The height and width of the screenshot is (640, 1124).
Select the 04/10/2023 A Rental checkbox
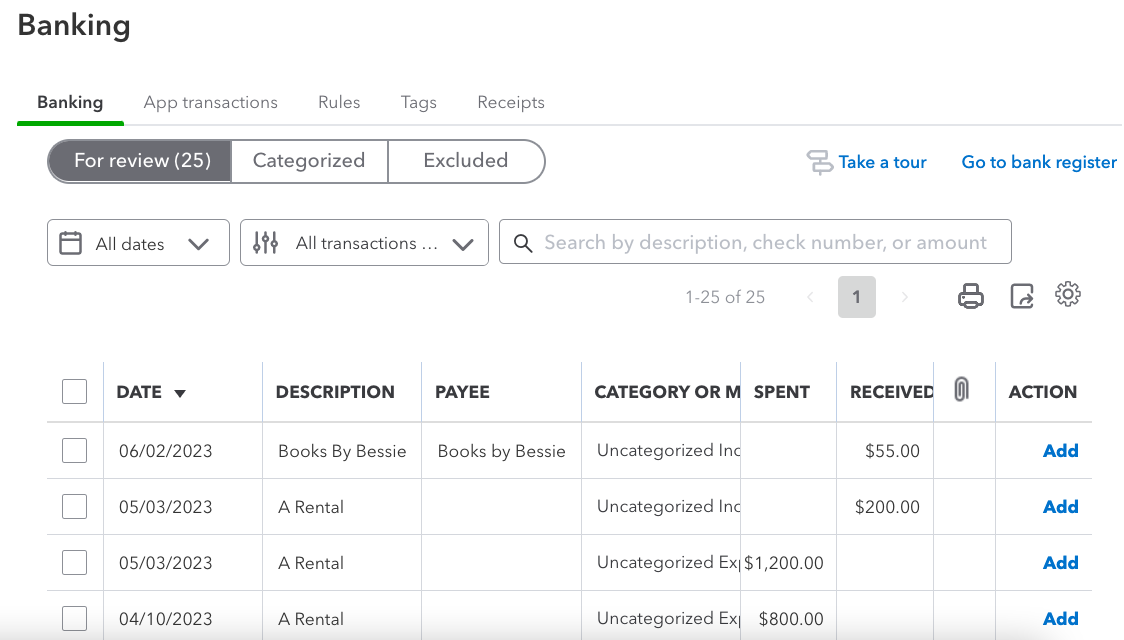[x=74, y=619]
